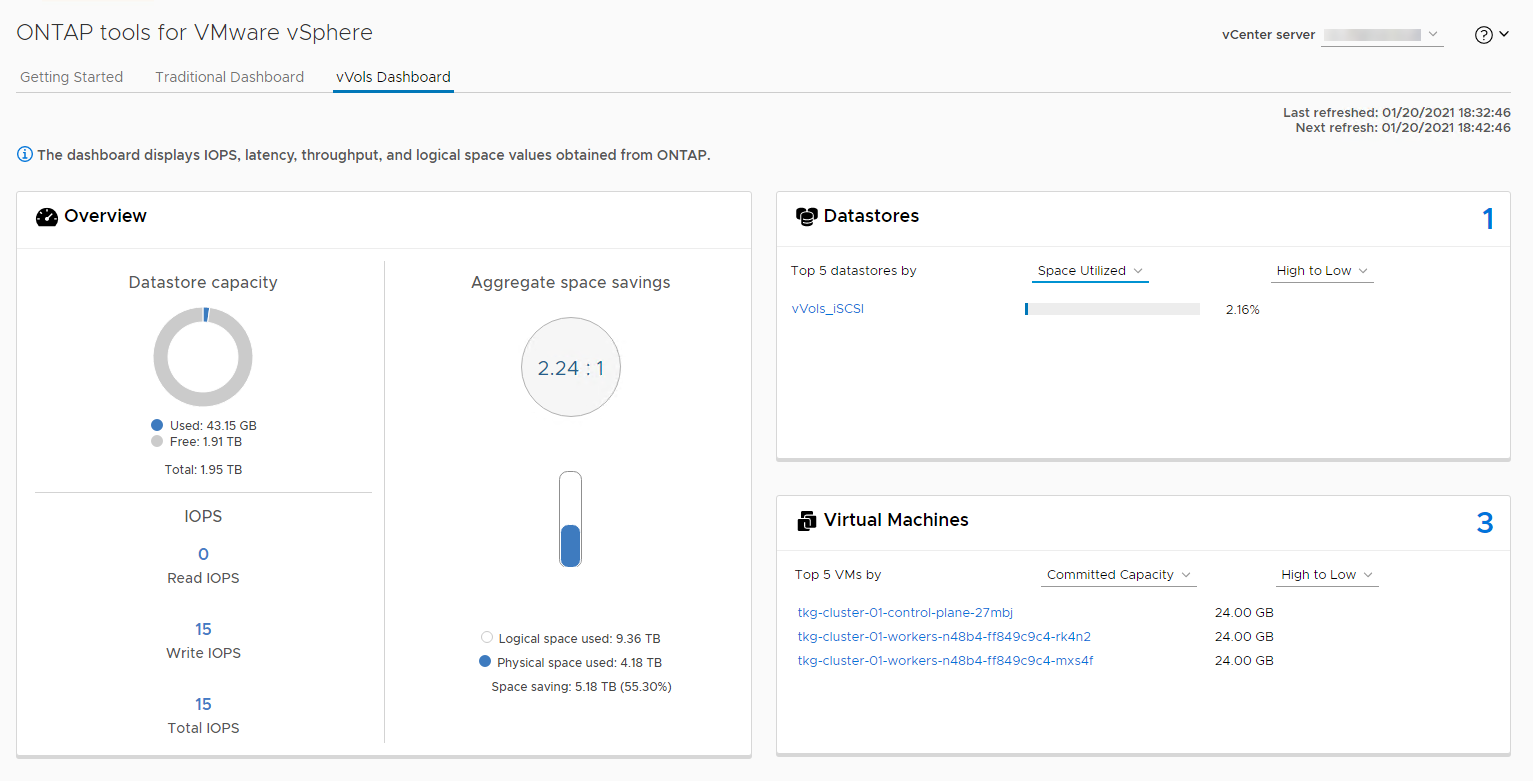Click the 2.24 : 1 savings ratio circle
1533x781 pixels.
point(570,368)
